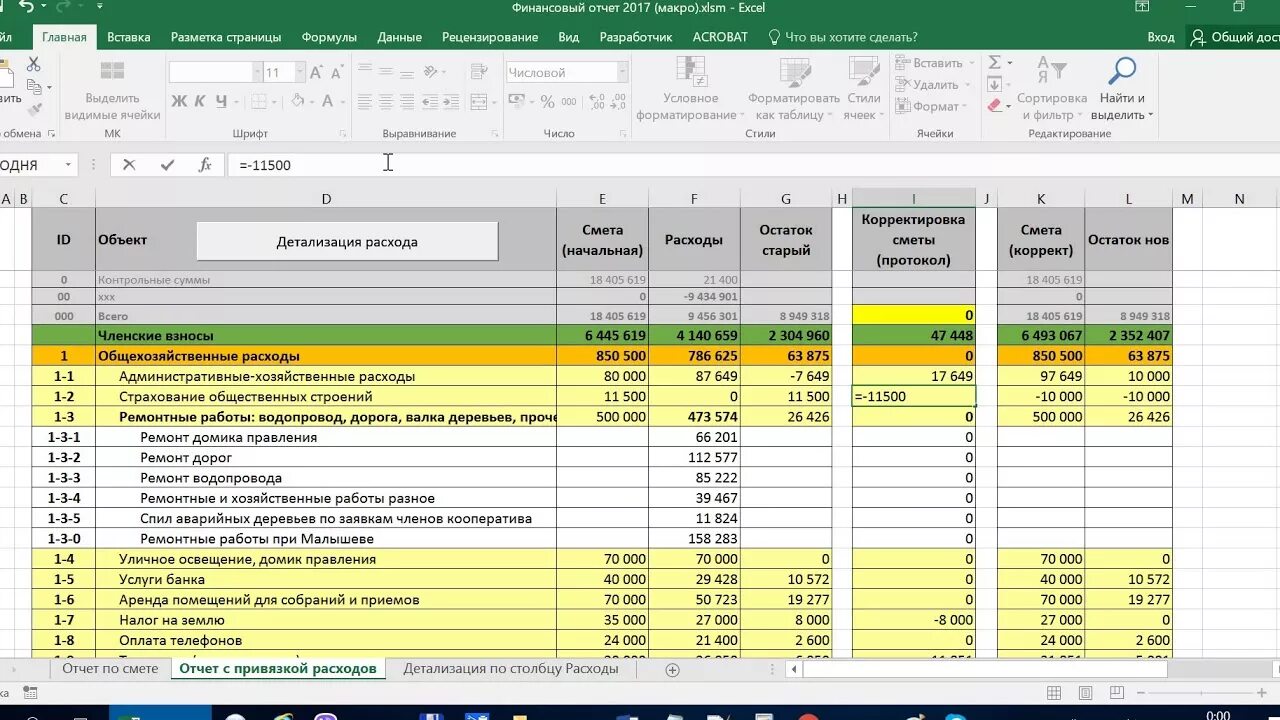Click the Cut scissors icon
1280x720 pixels.
tap(33, 65)
